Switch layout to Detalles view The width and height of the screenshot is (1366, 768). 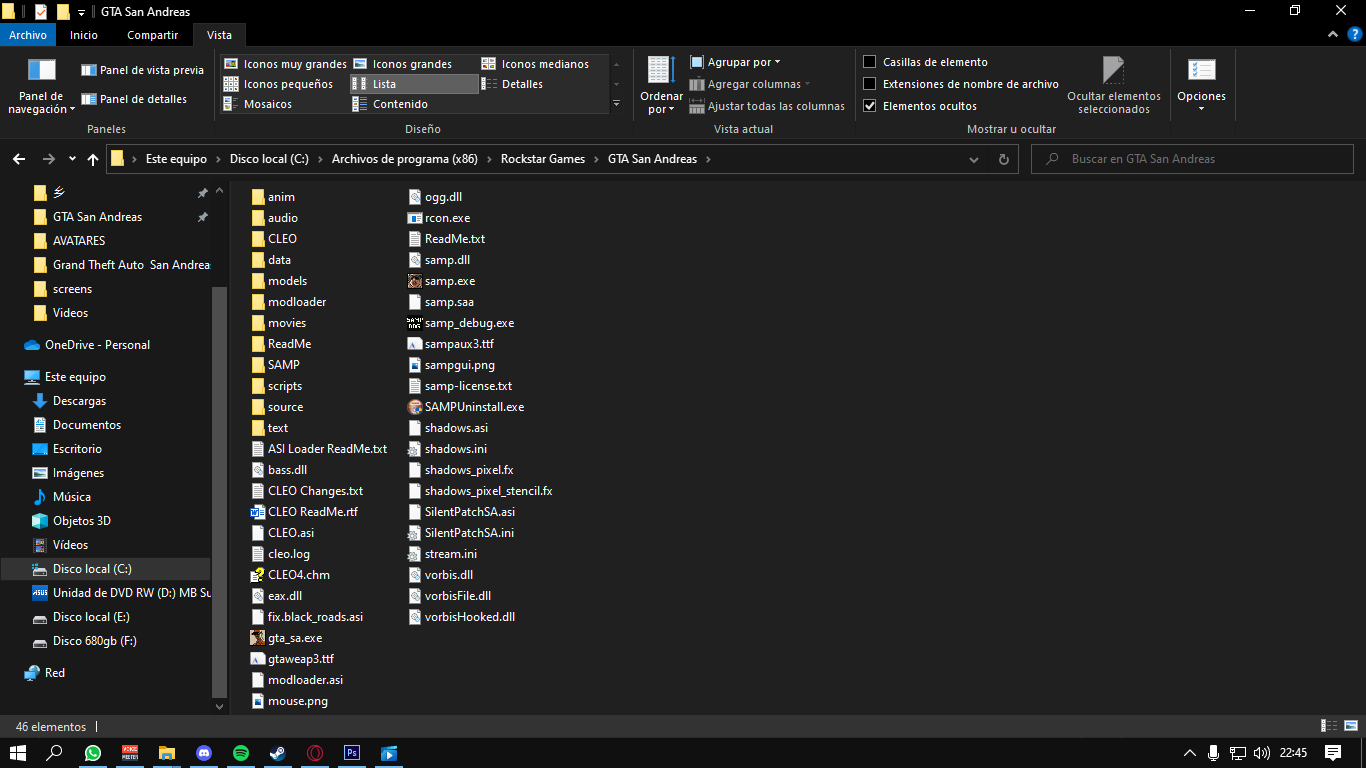click(513, 84)
